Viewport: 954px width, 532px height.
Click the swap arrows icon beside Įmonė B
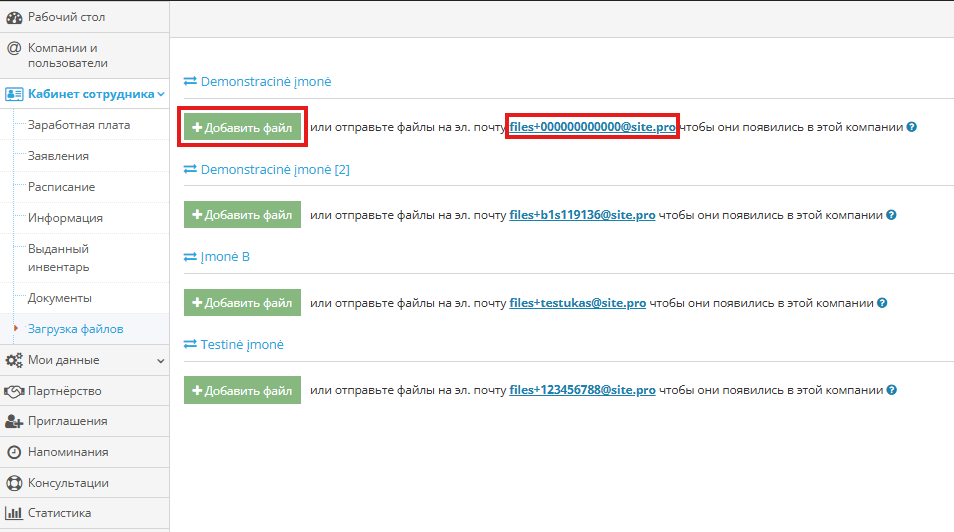click(190, 257)
